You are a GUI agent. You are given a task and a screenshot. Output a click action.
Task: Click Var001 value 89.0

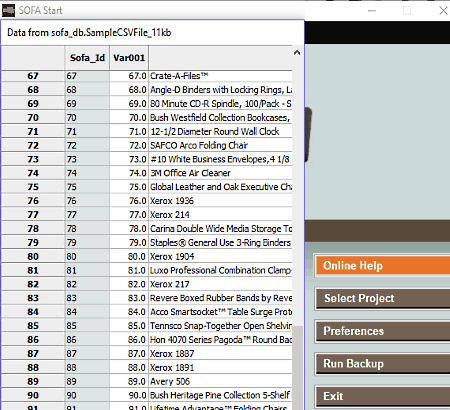(x=129, y=381)
